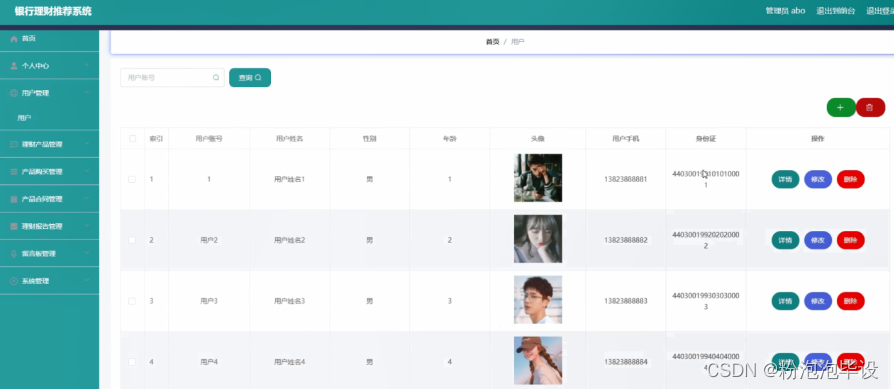This screenshot has height=389, width=894.
Task: Select the 用户 submenu item
Action: click(x=50, y=118)
